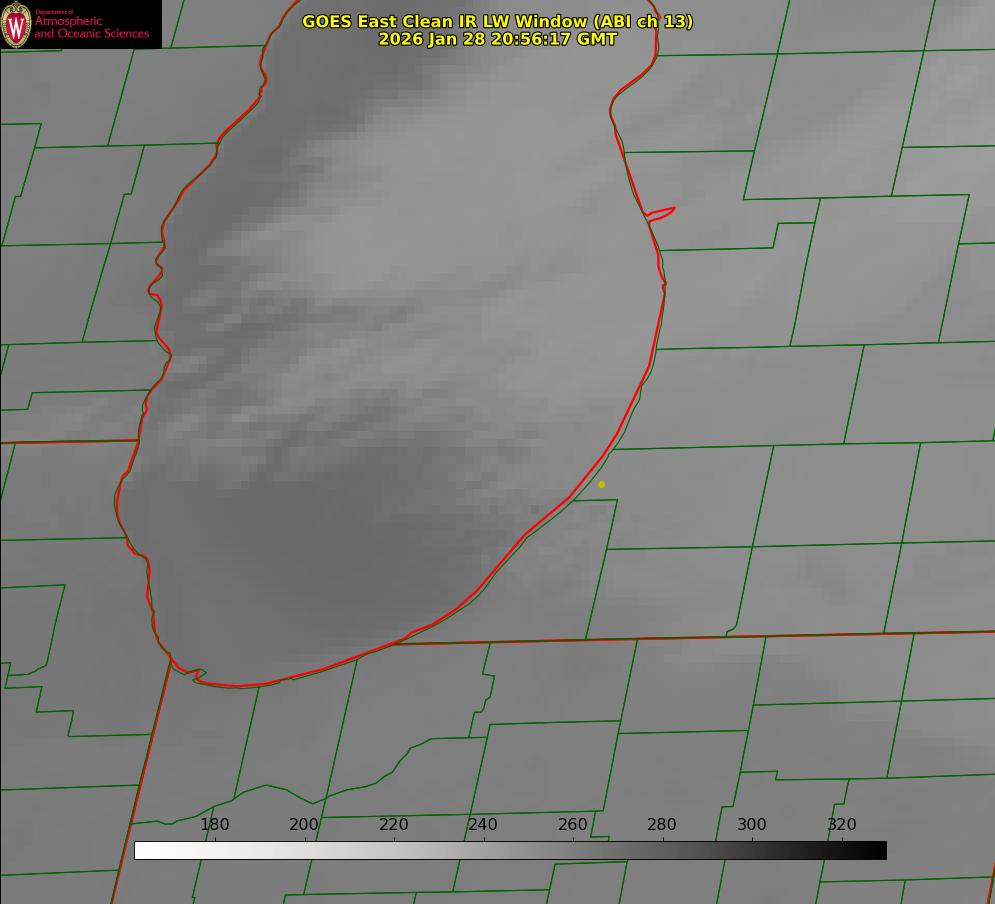Click the white end of the colorbar

point(142,850)
